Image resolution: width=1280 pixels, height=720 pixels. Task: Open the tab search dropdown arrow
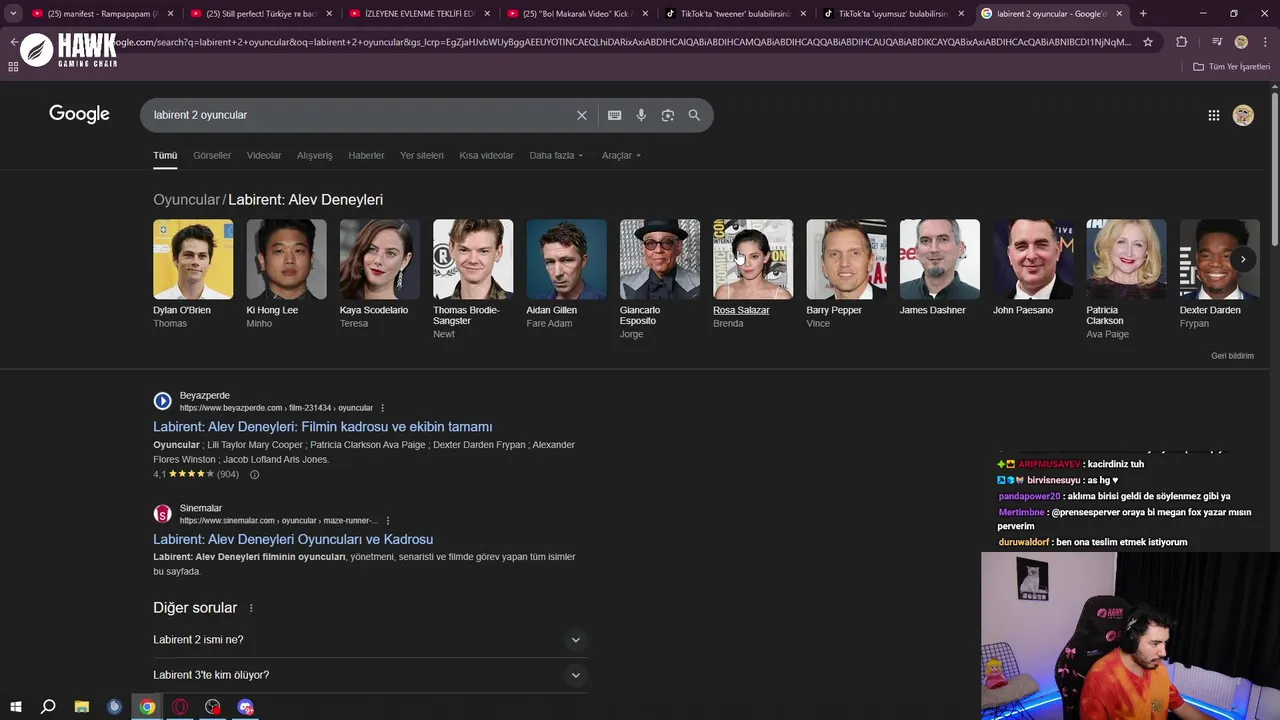tap(13, 14)
